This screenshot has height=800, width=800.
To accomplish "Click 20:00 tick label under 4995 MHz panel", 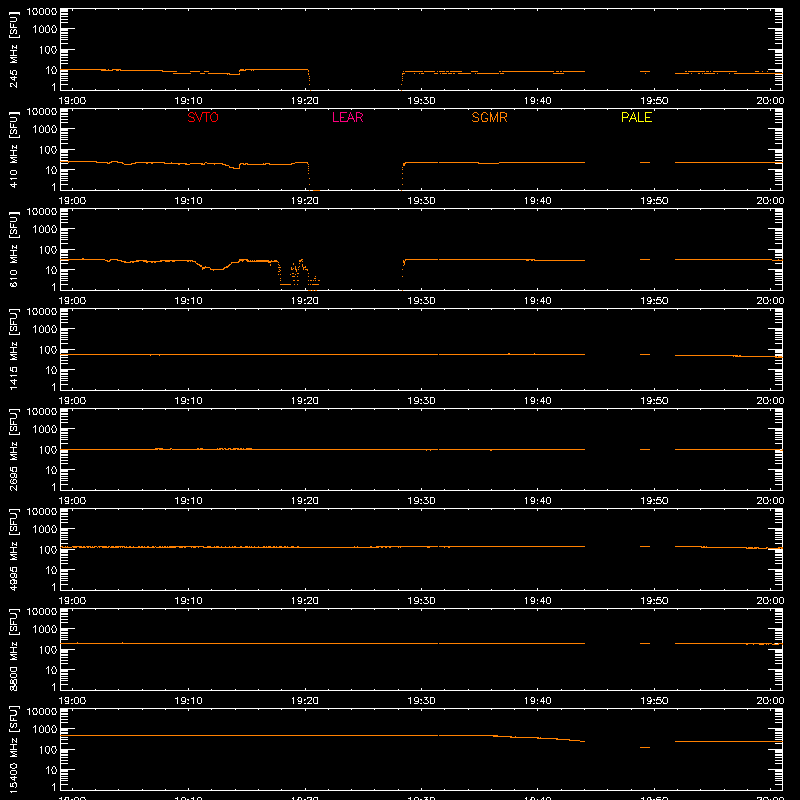I will 770,601.
